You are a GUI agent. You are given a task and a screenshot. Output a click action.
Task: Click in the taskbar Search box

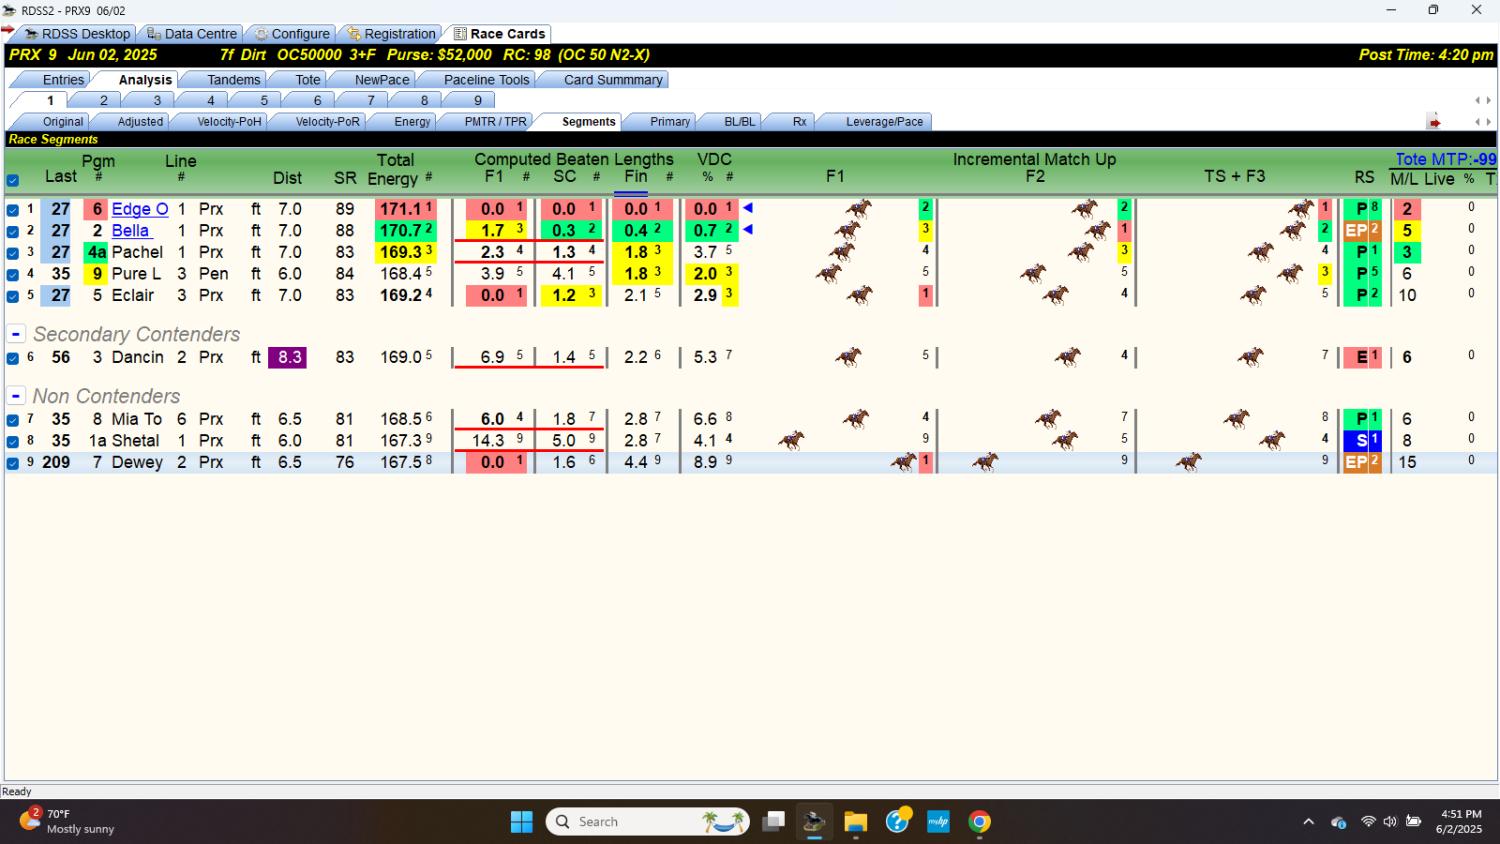[x=648, y=821]
